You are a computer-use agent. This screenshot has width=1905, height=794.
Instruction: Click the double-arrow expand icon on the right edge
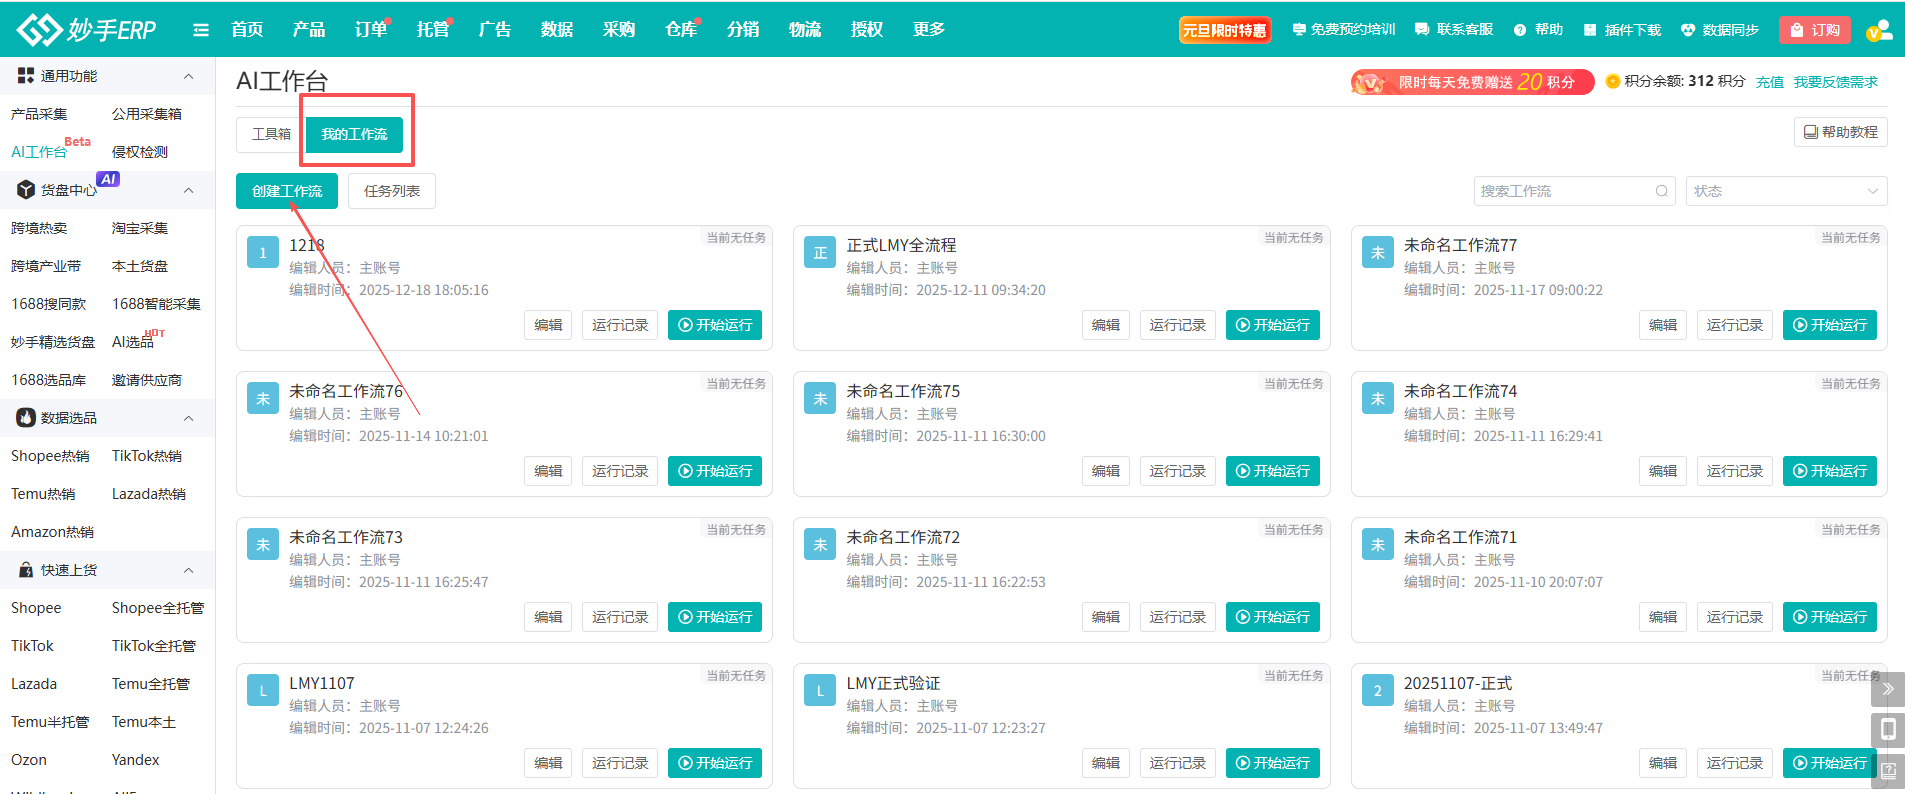click(1888, 689)
